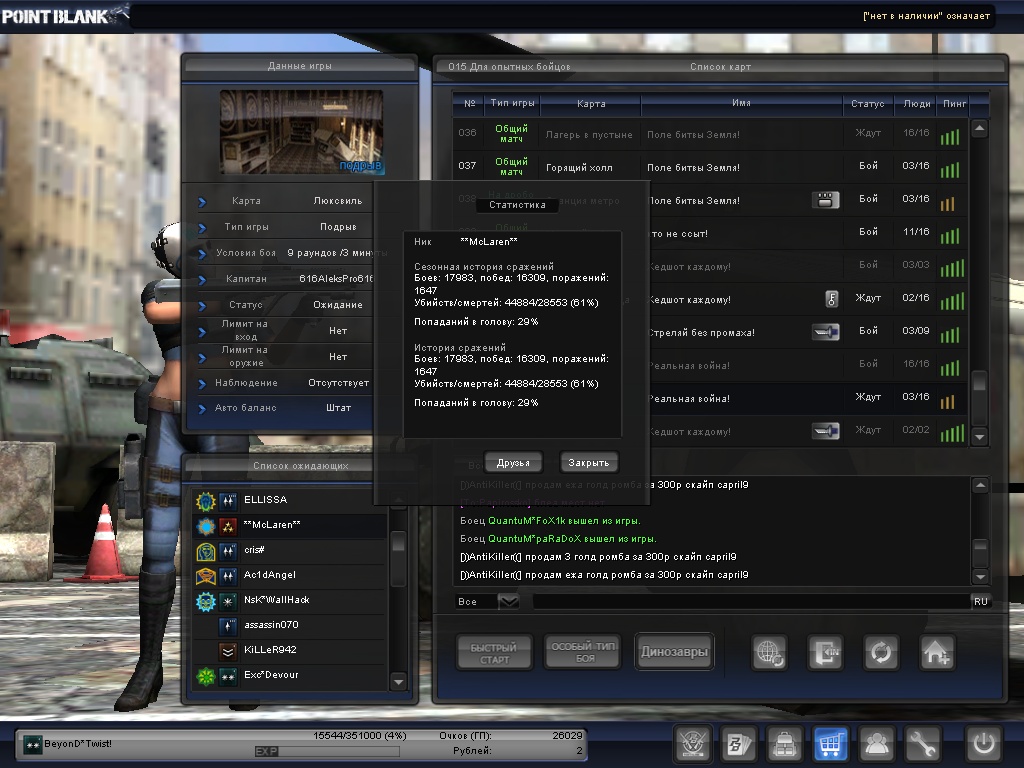Click the power exit icon

[x=982, y=743]
